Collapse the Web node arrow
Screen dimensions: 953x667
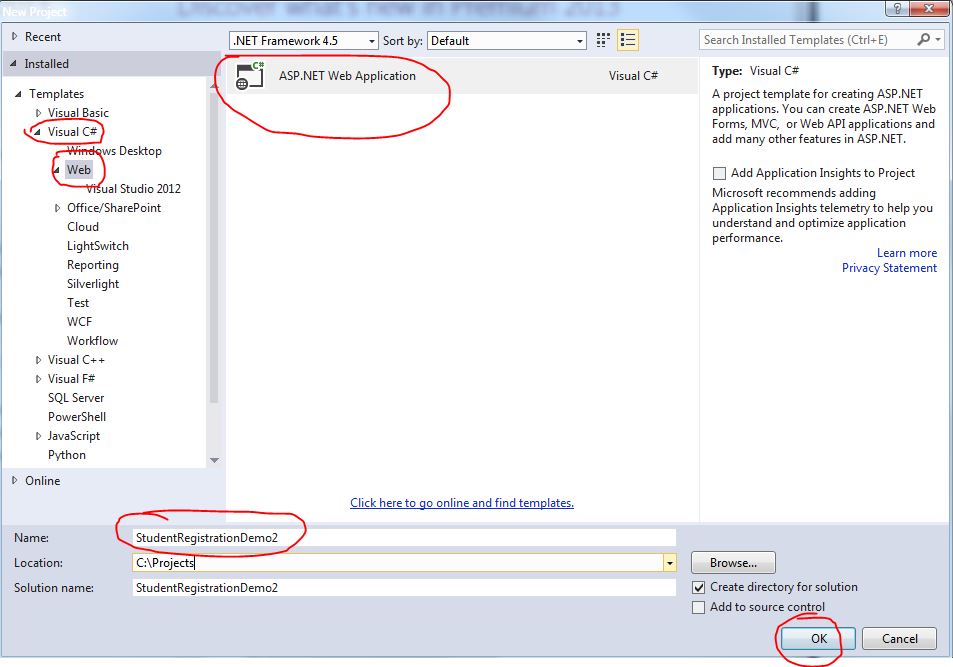(x=57, y=170)
